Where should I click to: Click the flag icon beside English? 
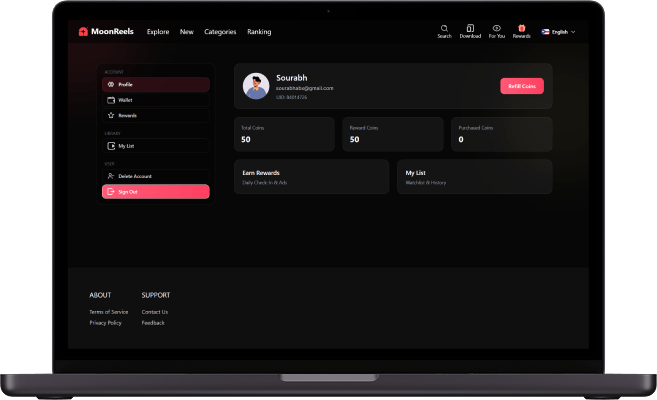pos(545,31)
